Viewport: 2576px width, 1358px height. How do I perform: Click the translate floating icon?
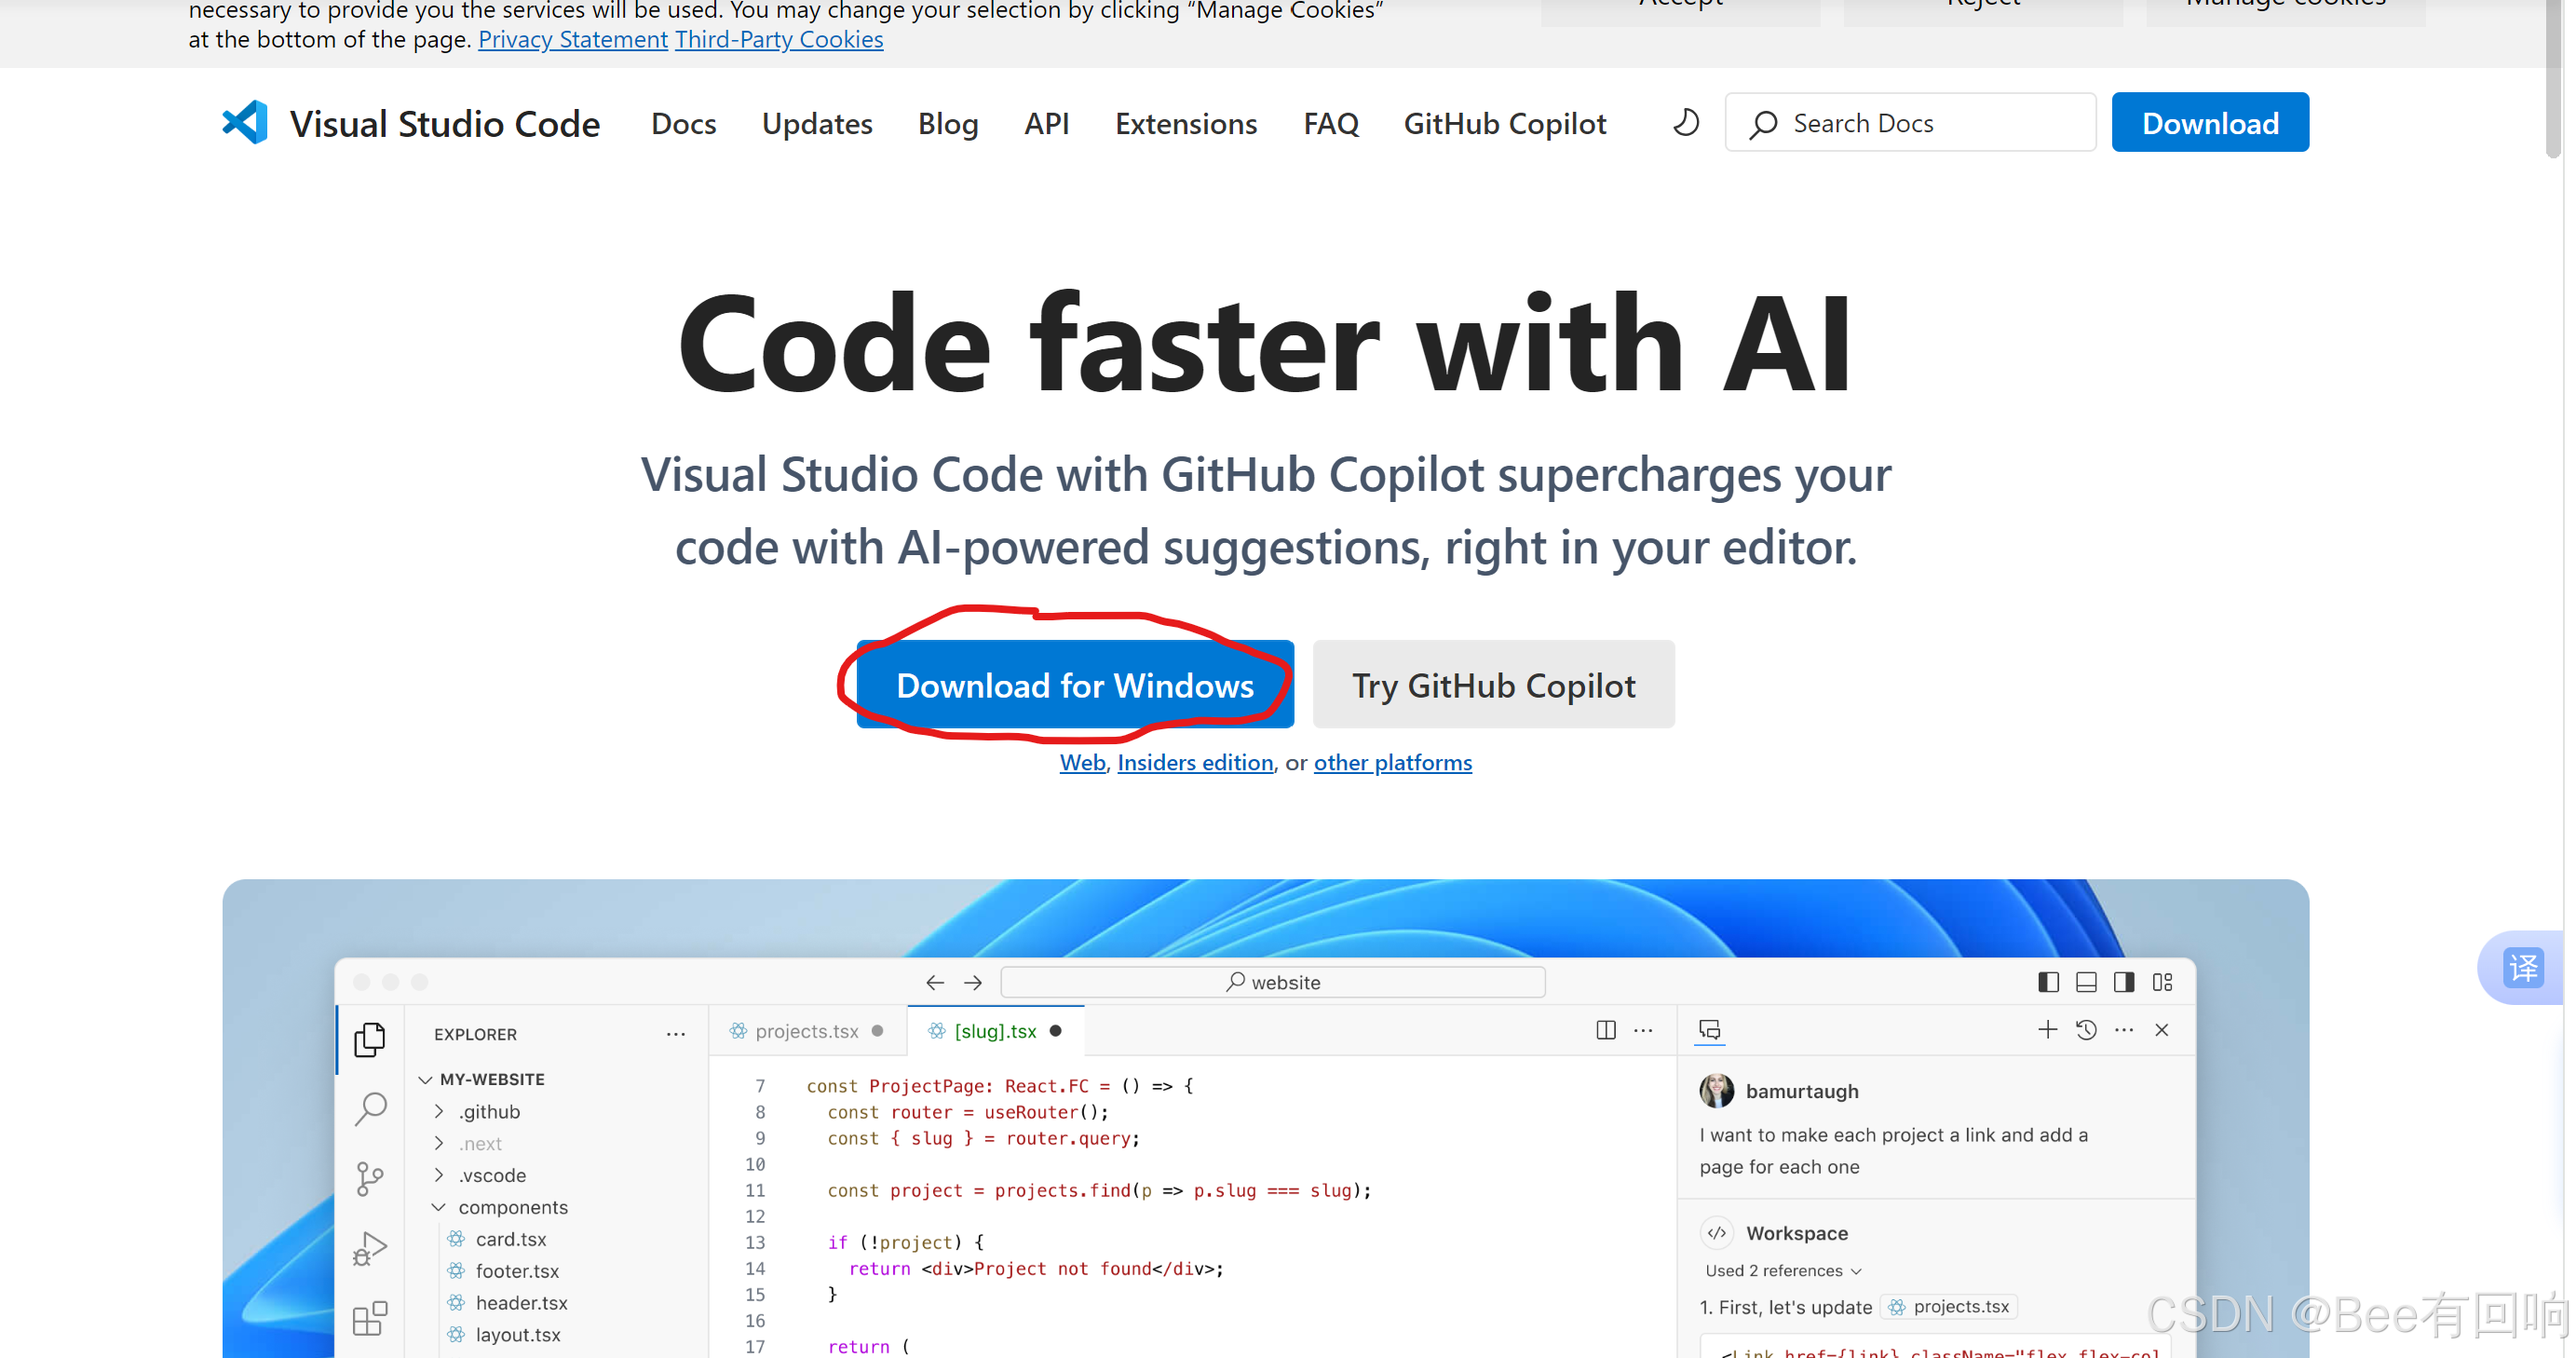pyautogui.click(x=2522, y=967)
